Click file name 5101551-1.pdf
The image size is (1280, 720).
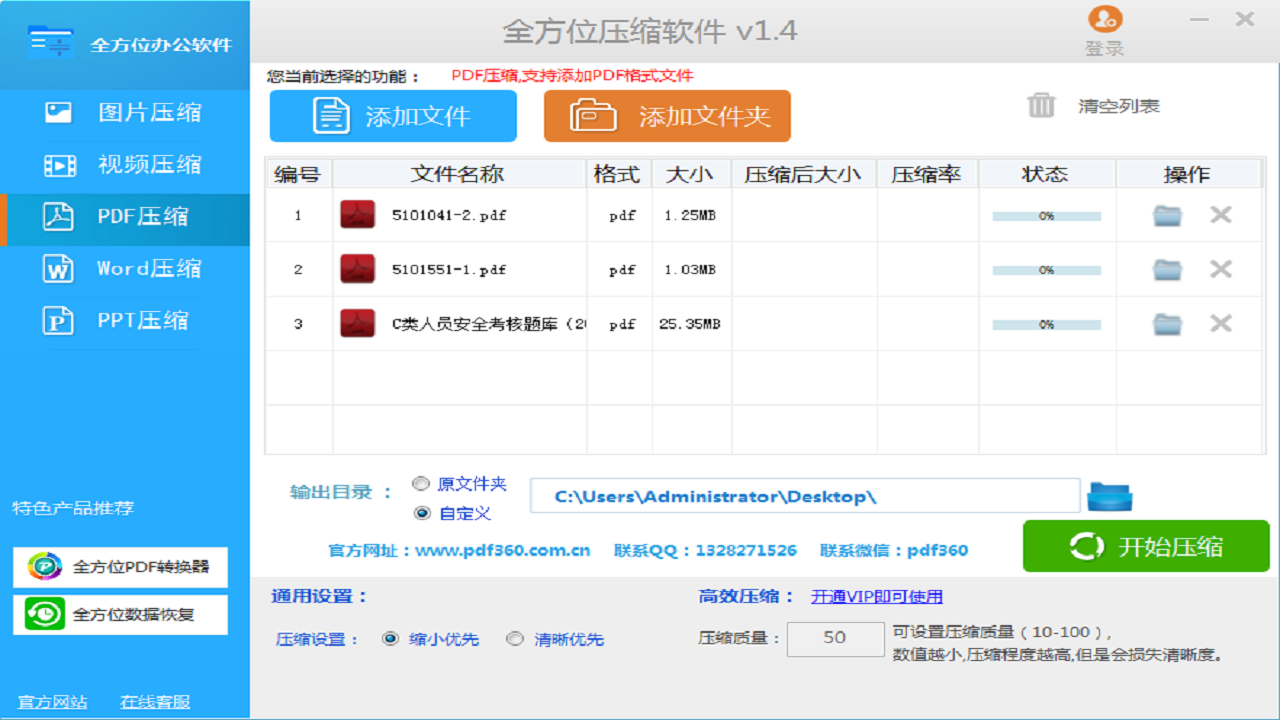pyautogui.click(x=449, y=269)
